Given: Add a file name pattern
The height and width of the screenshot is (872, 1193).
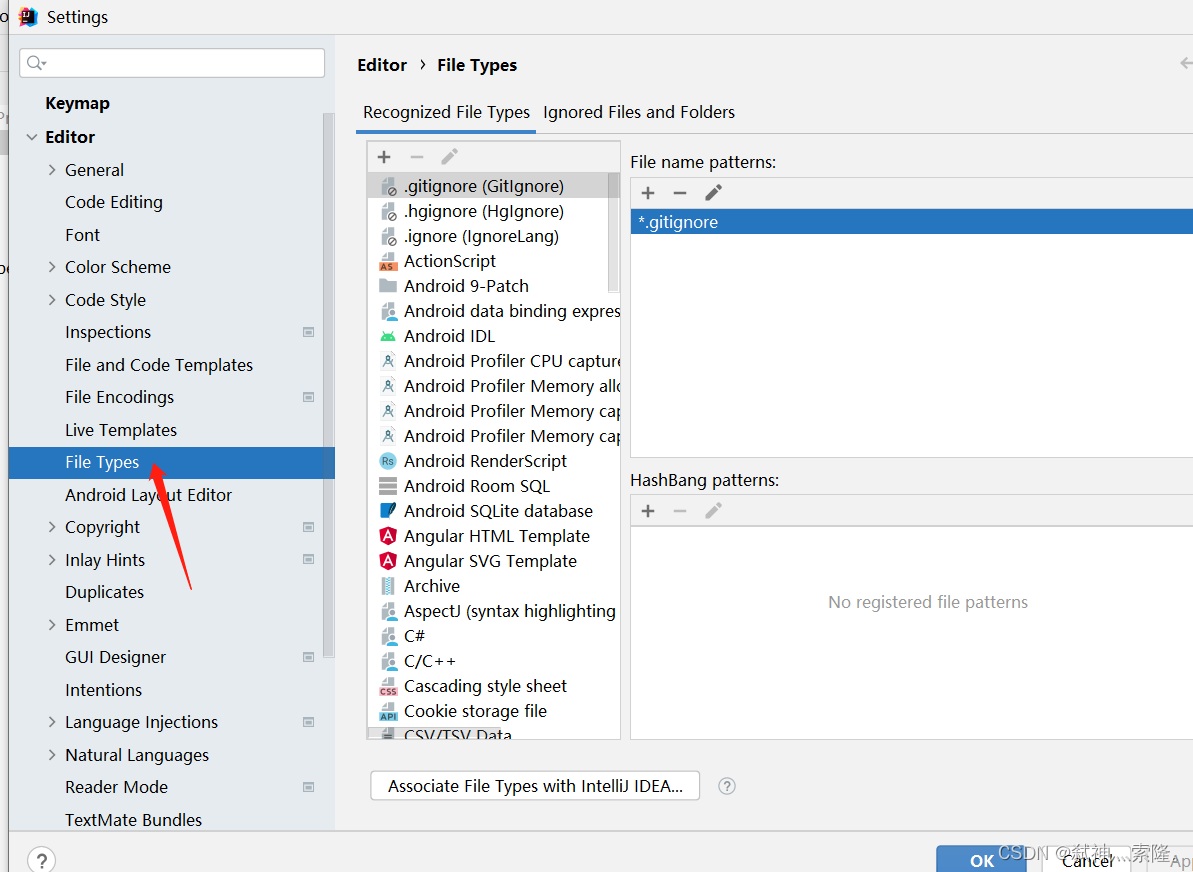Looking at the screenshot, I should pos(648,193).
